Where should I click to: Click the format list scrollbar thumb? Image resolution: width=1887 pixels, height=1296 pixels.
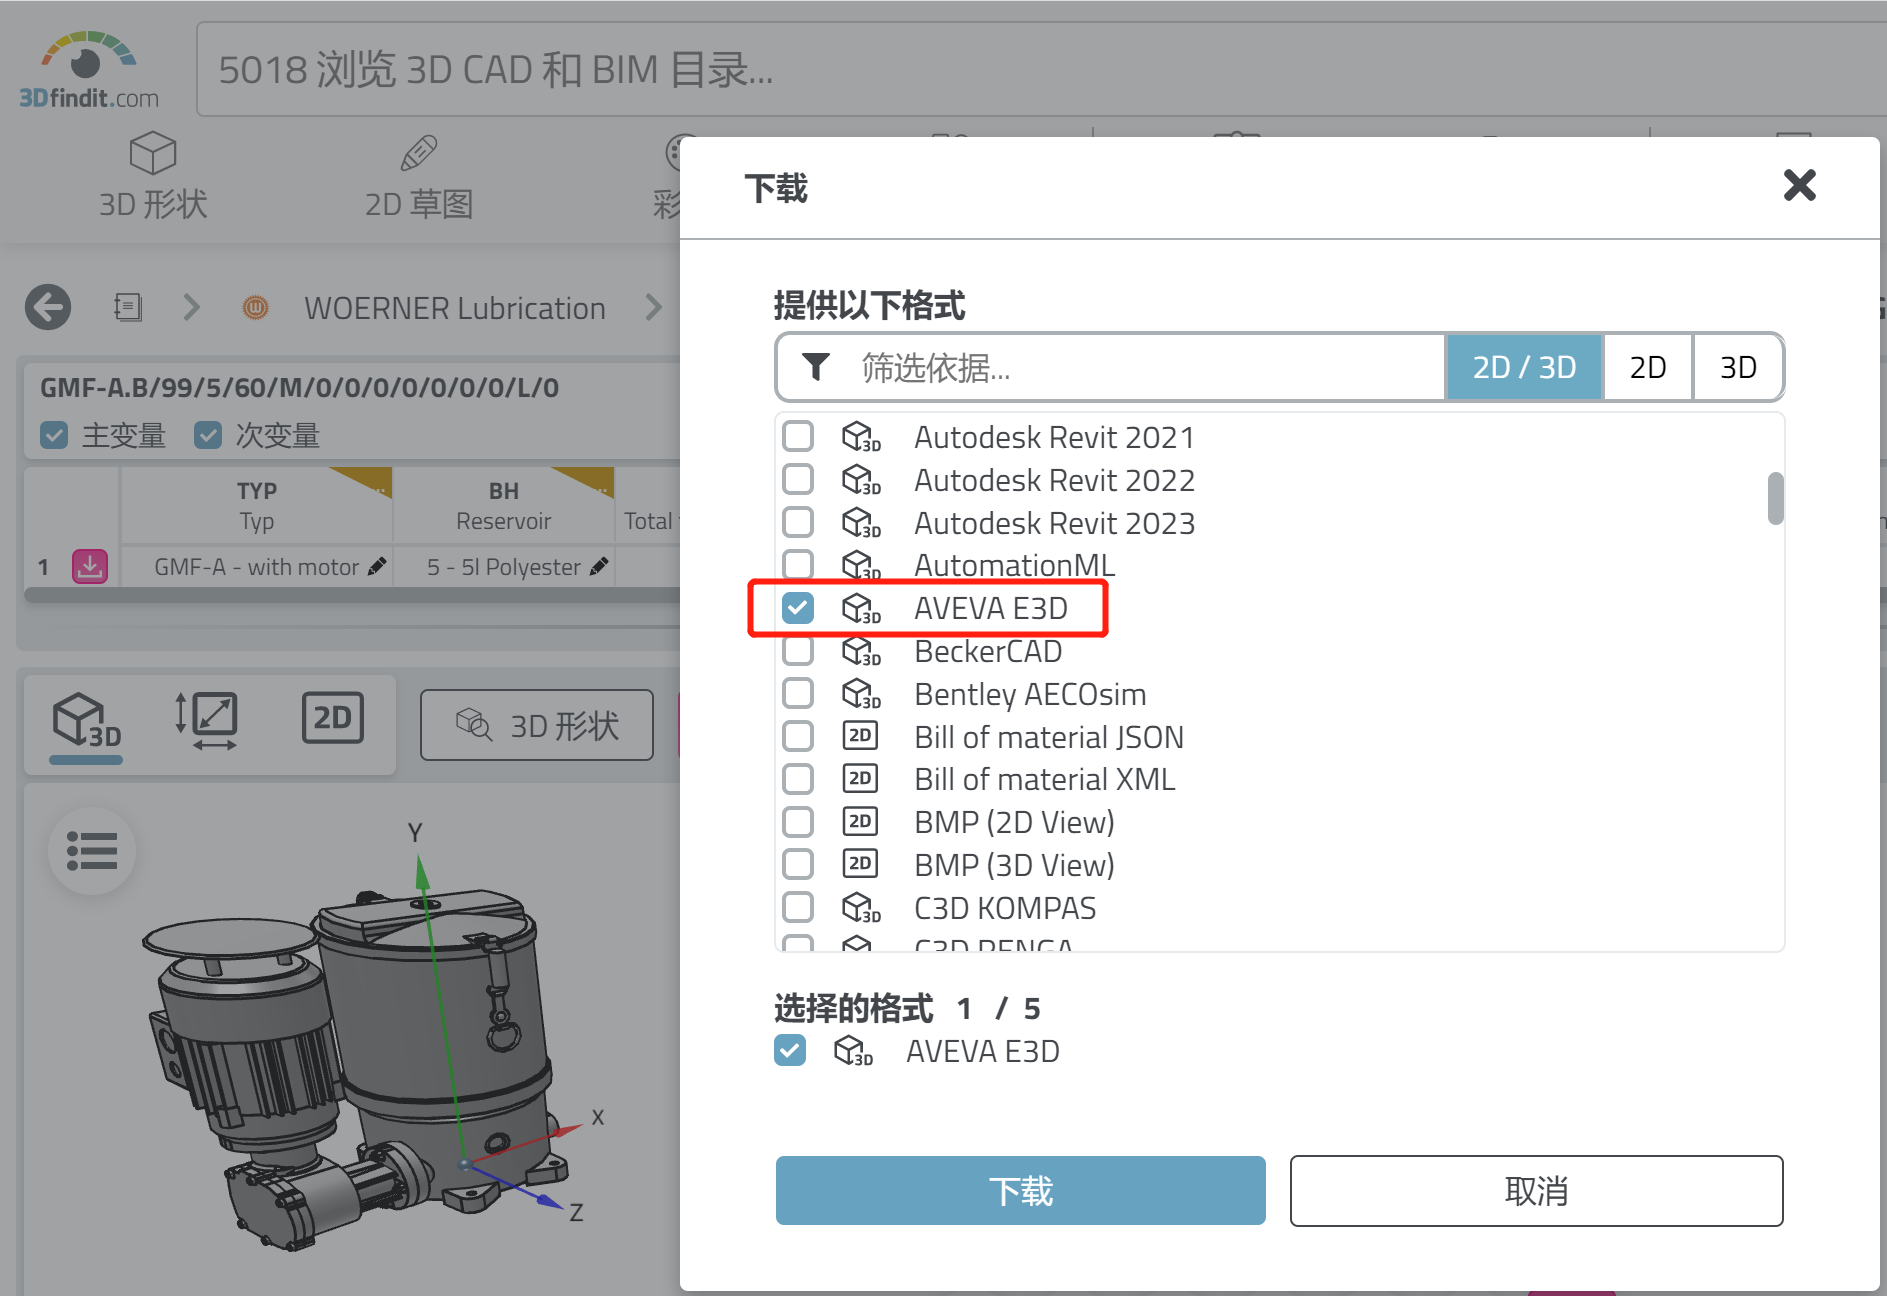pyautogui.click(x=1775, y=498)
